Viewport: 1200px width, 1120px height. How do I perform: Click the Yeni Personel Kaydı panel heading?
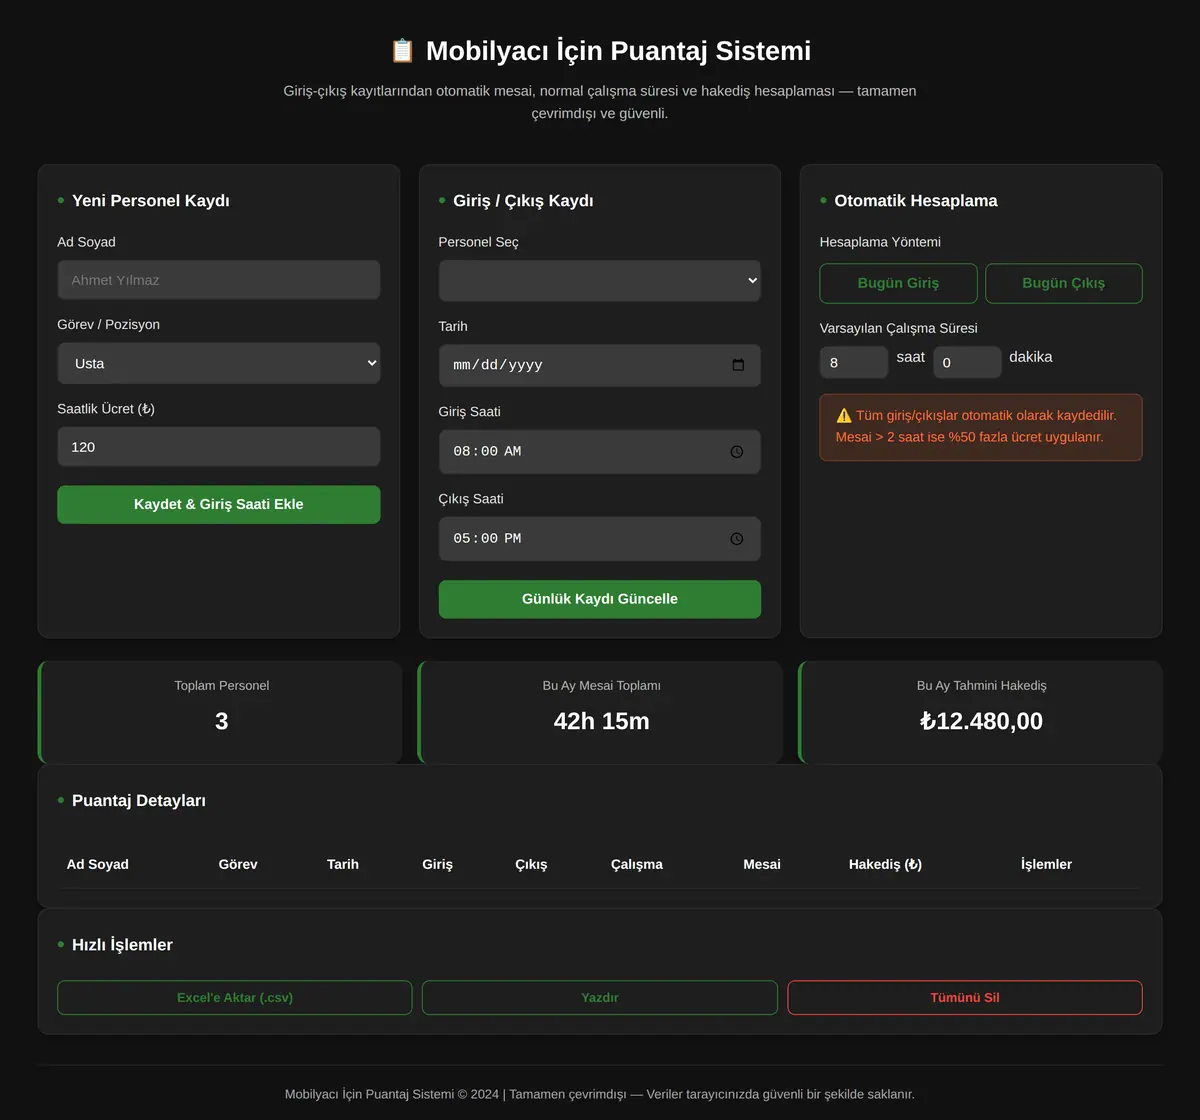click(x=151, y=201)
